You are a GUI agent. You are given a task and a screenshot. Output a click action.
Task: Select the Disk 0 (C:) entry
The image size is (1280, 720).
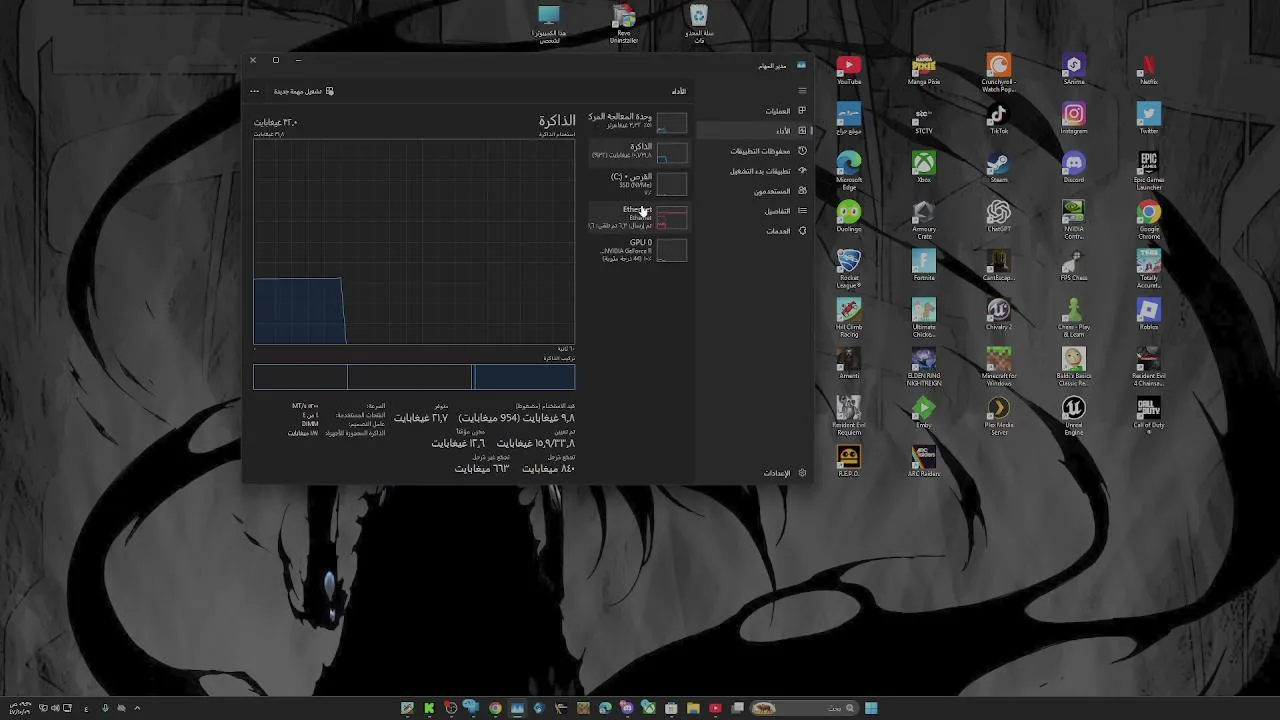(x=638, y=183)
